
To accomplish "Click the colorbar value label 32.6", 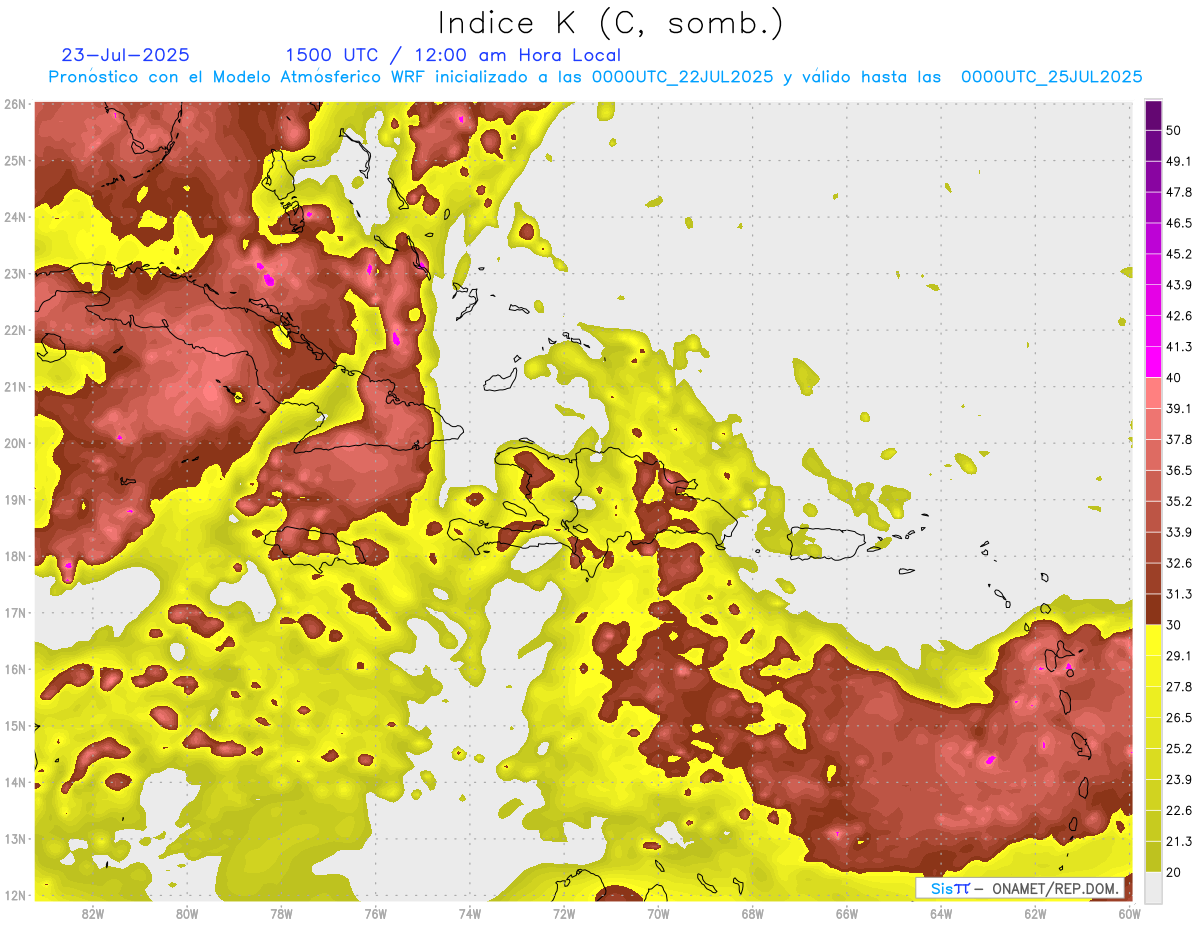I will [1179, 563].
